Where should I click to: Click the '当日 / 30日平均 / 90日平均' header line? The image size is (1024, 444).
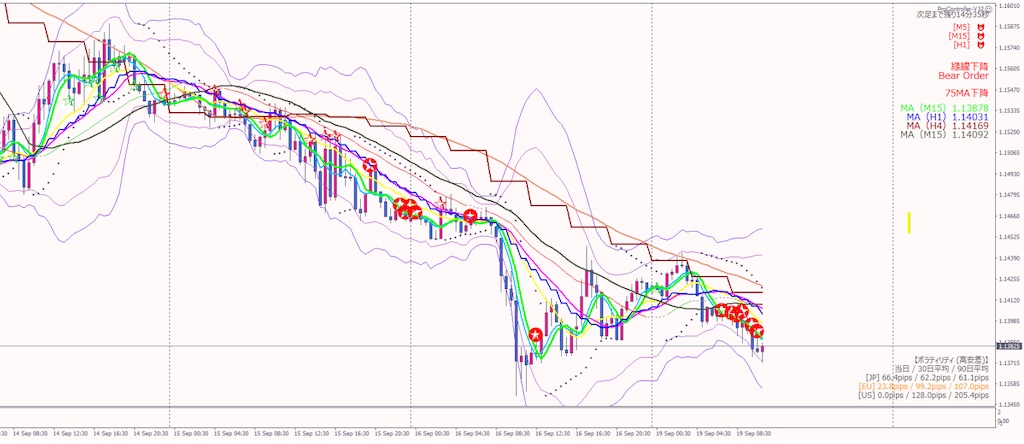[x=942, y=369]
